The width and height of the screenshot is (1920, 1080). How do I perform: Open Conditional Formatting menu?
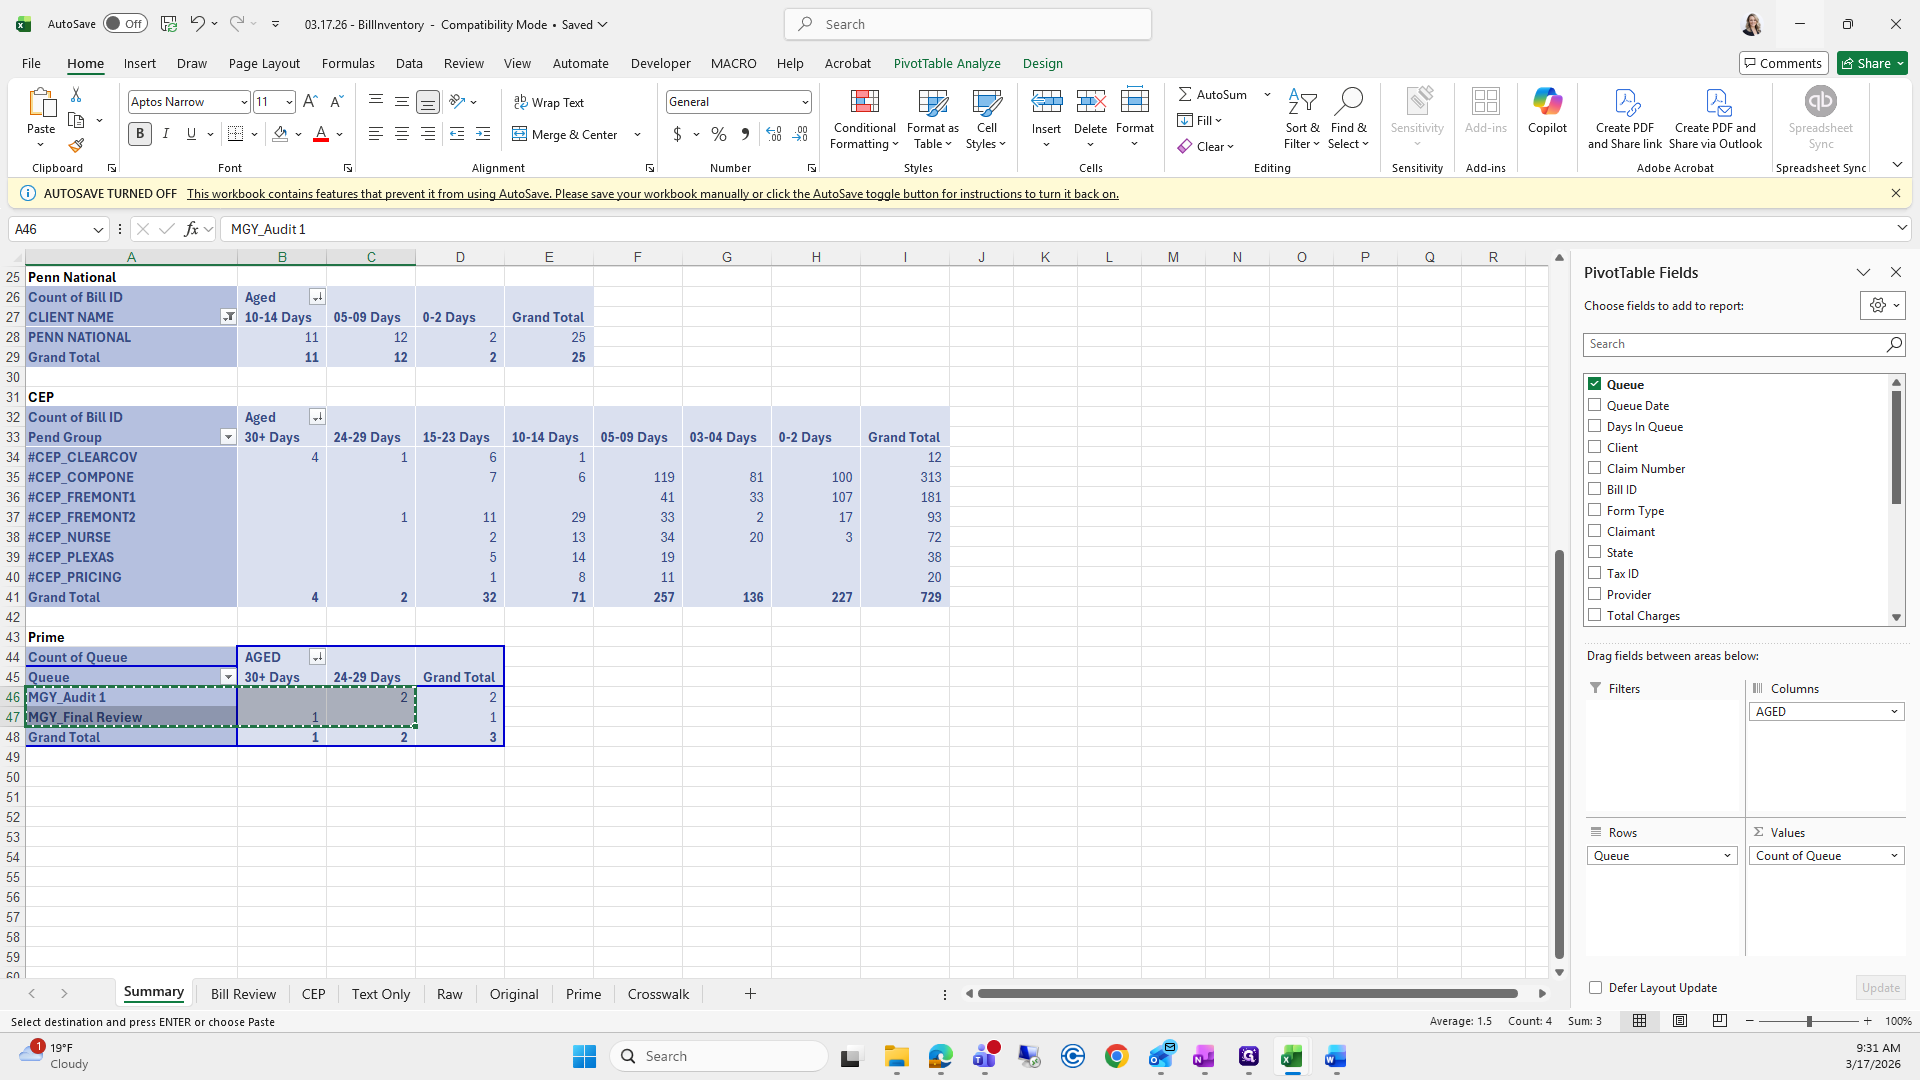pos(864,120)
